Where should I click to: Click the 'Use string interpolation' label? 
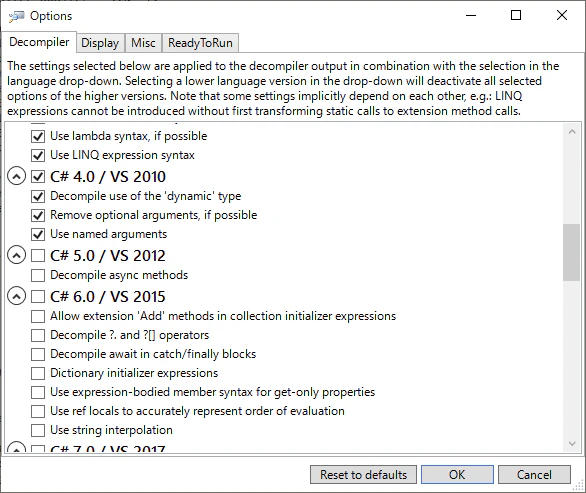pyautogui.click(x=111, y=430)
